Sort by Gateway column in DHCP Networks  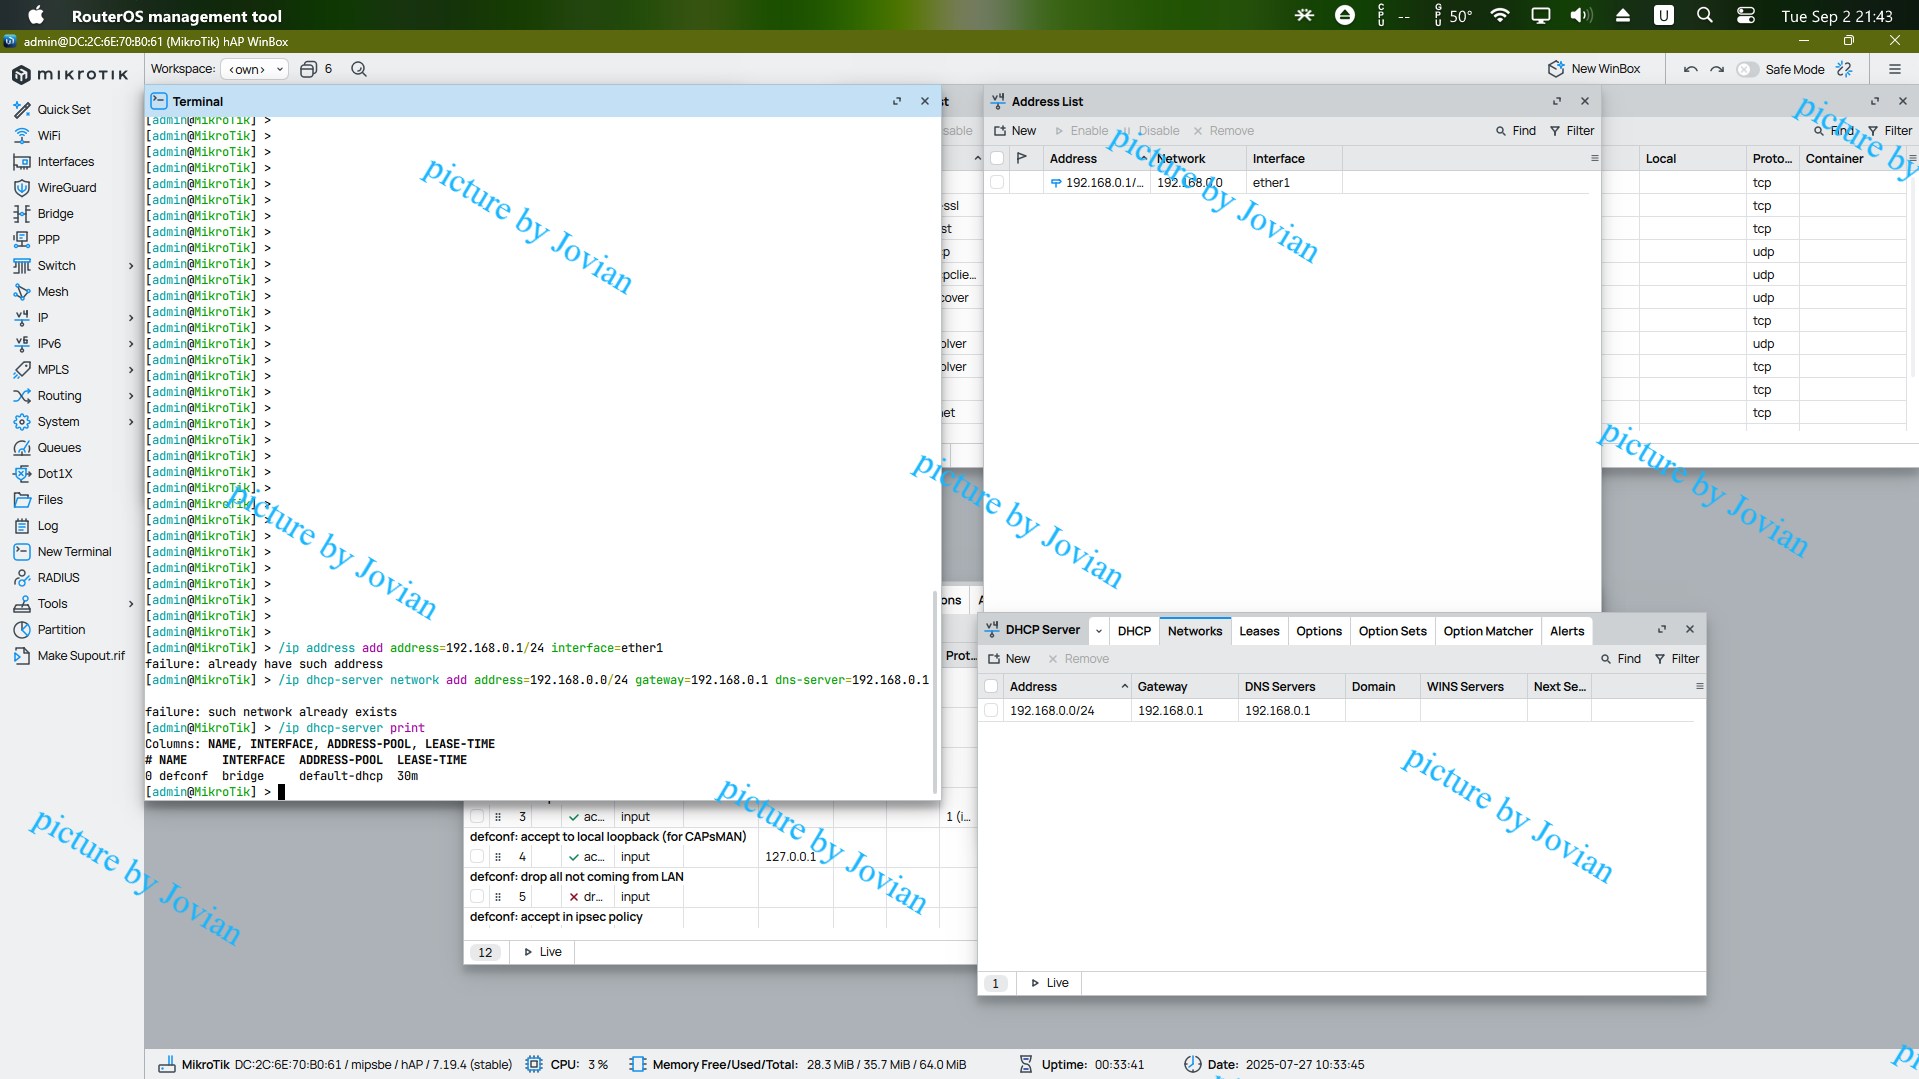[1183, 686]
